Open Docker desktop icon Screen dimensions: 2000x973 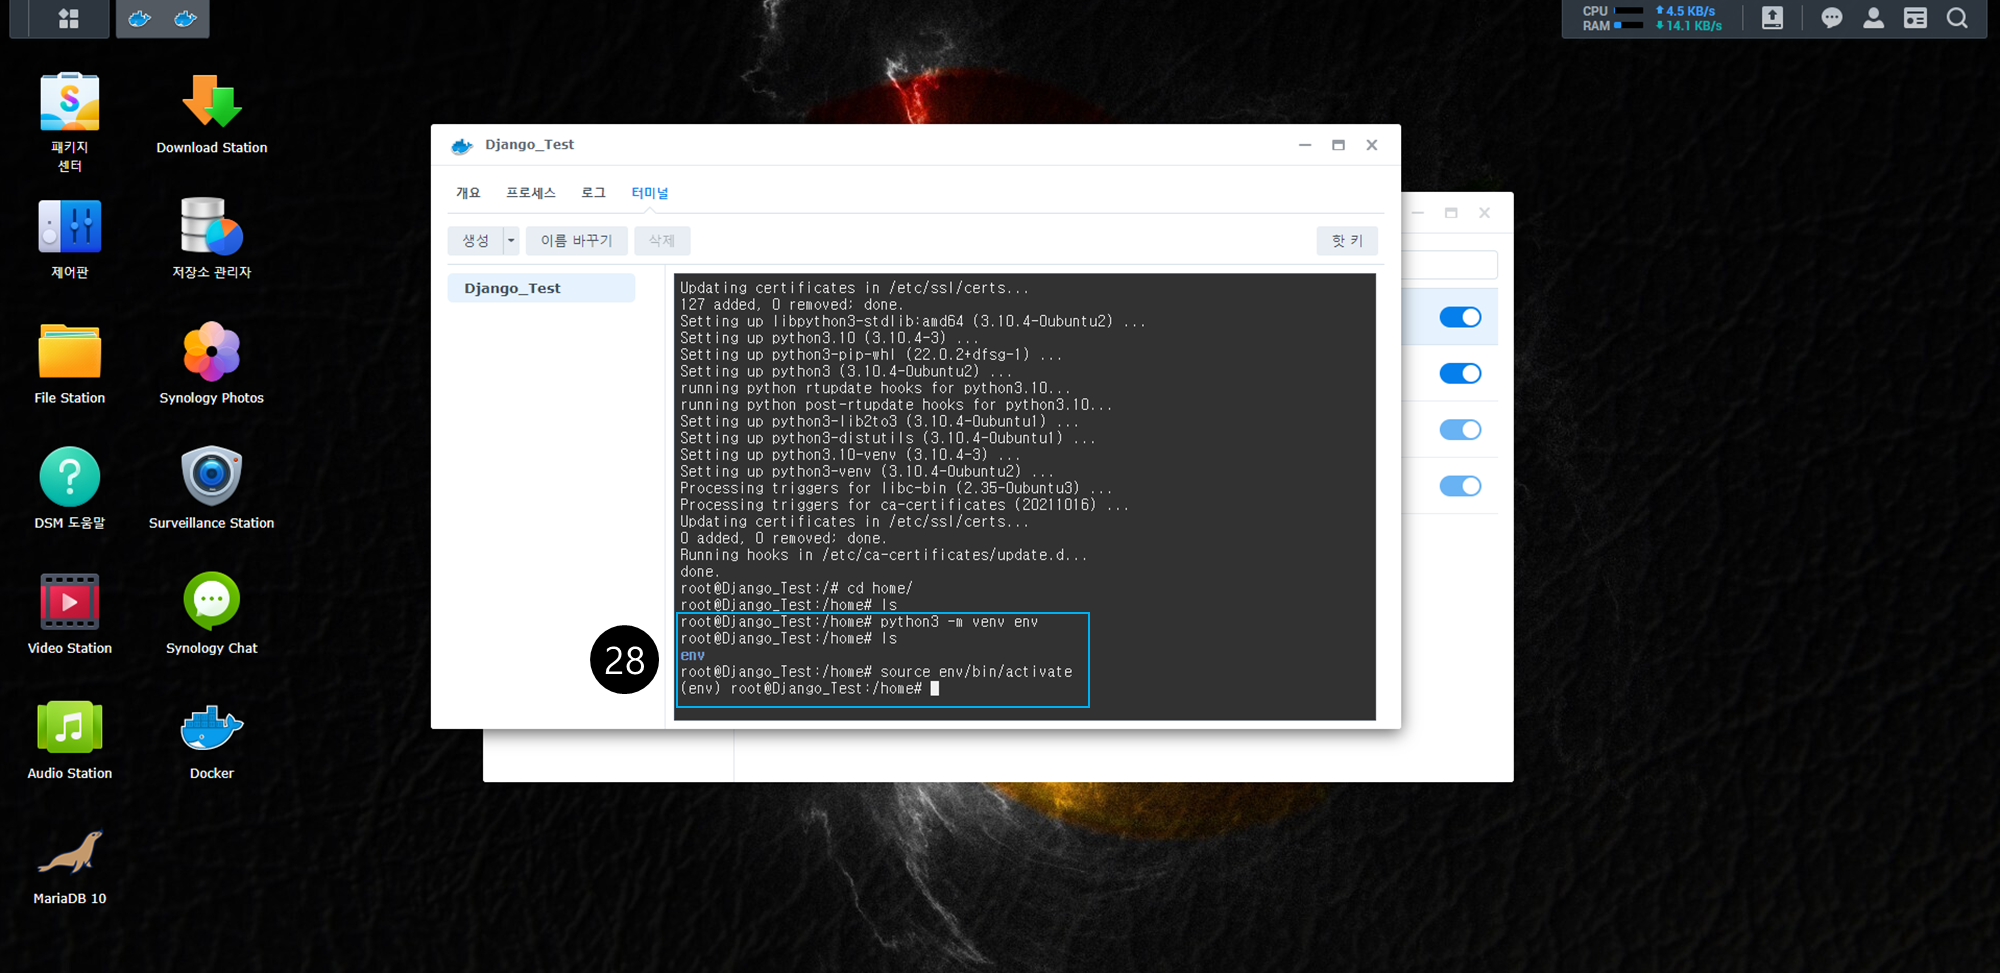coord(212,727)
